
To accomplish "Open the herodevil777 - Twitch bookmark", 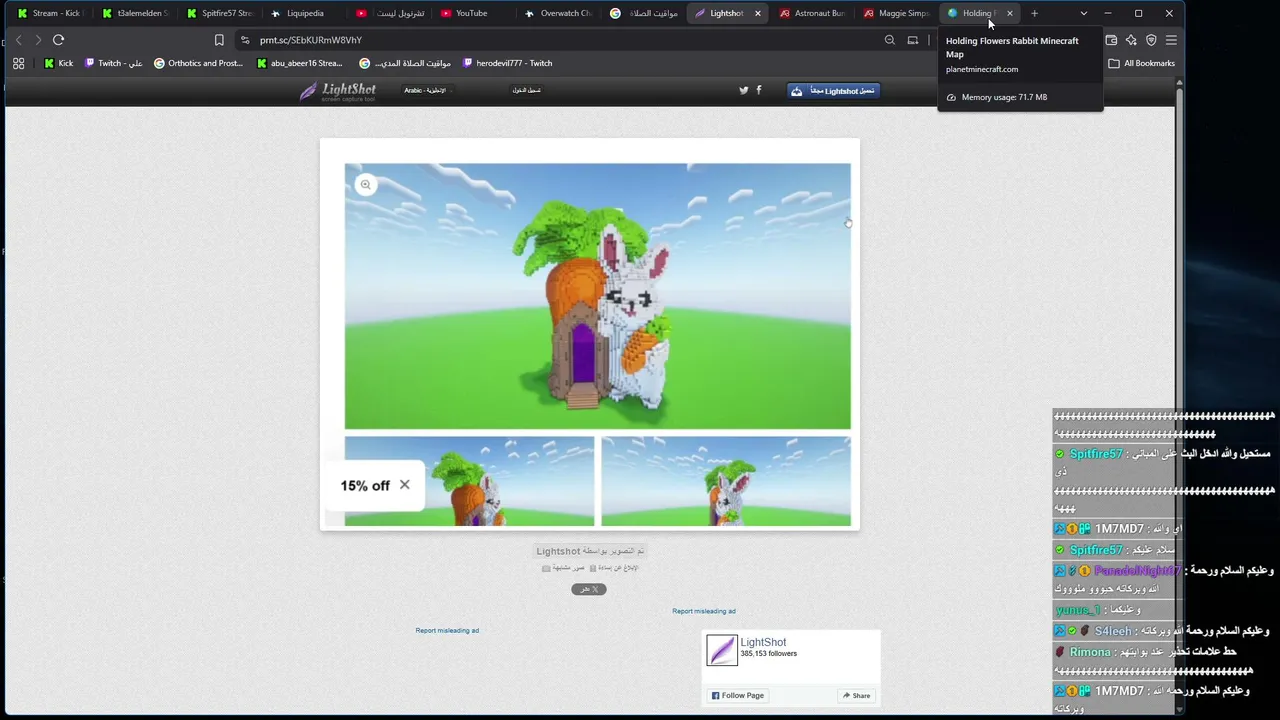I will point(507,63).
